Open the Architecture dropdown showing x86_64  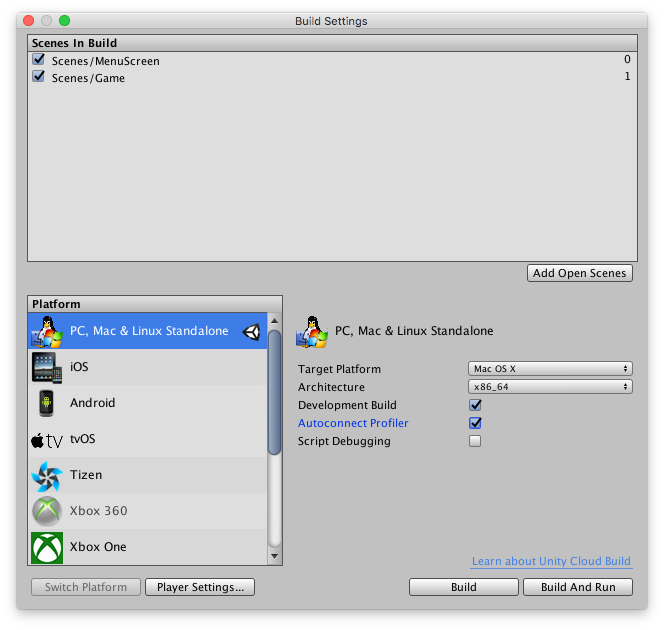click(x=550, y=387)
